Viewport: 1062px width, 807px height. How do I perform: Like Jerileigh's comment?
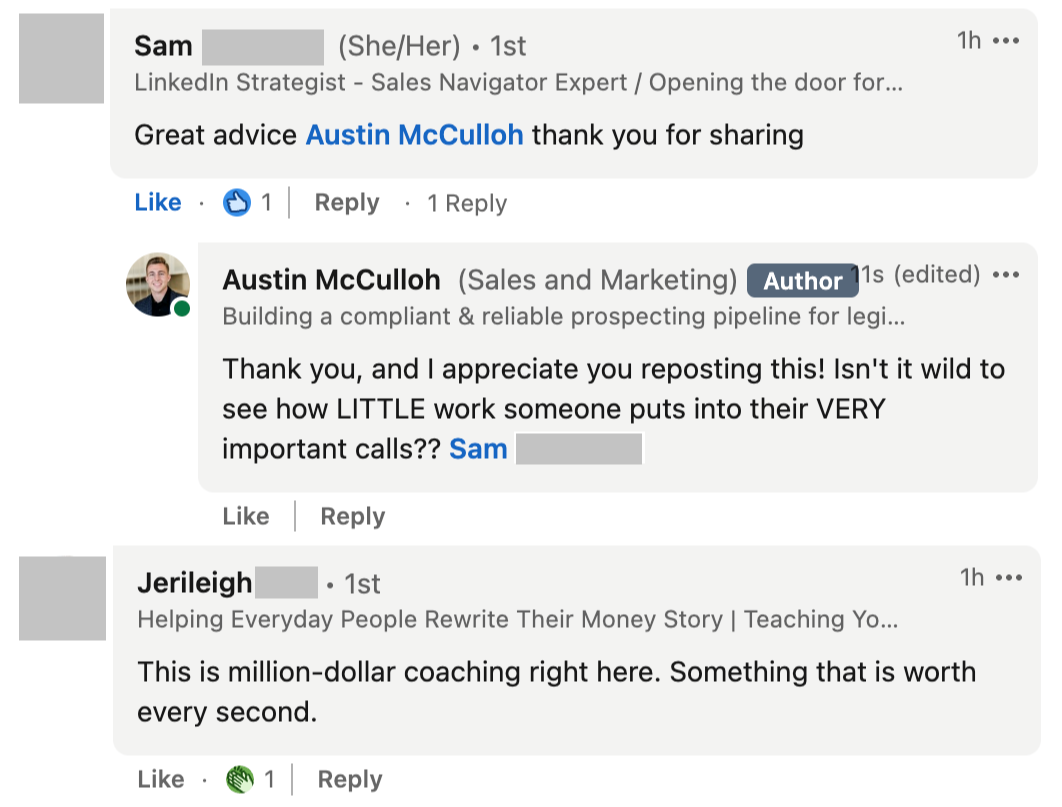161,779
